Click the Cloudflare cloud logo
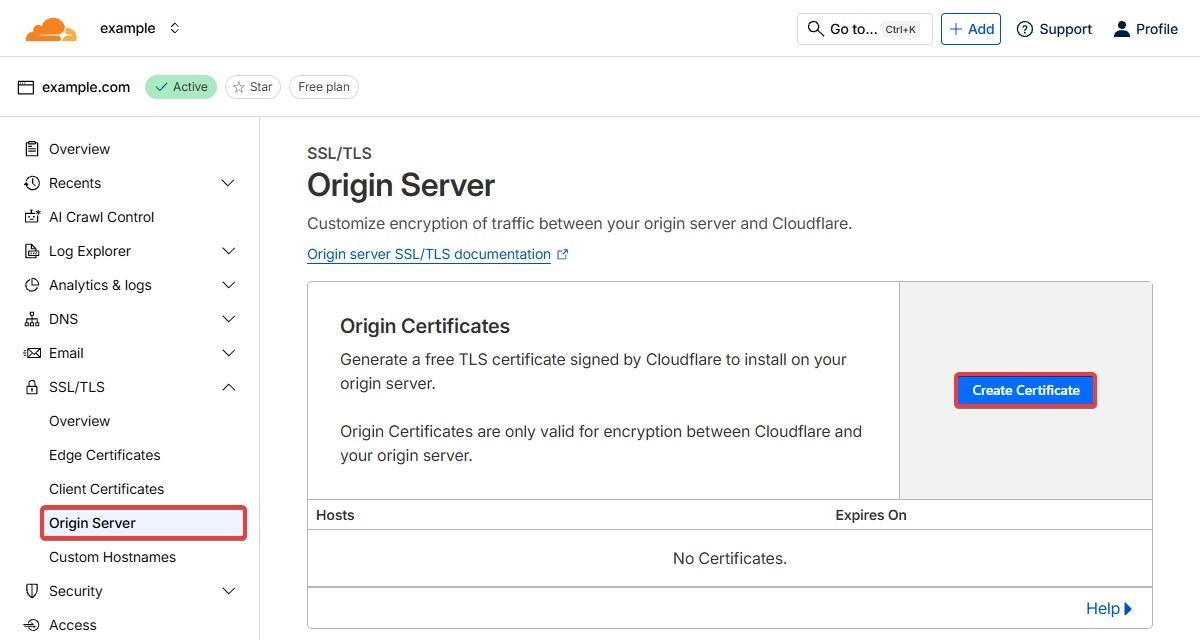Screen dimensions: 1200x640 pyautogui.click(x=51, y=29)
